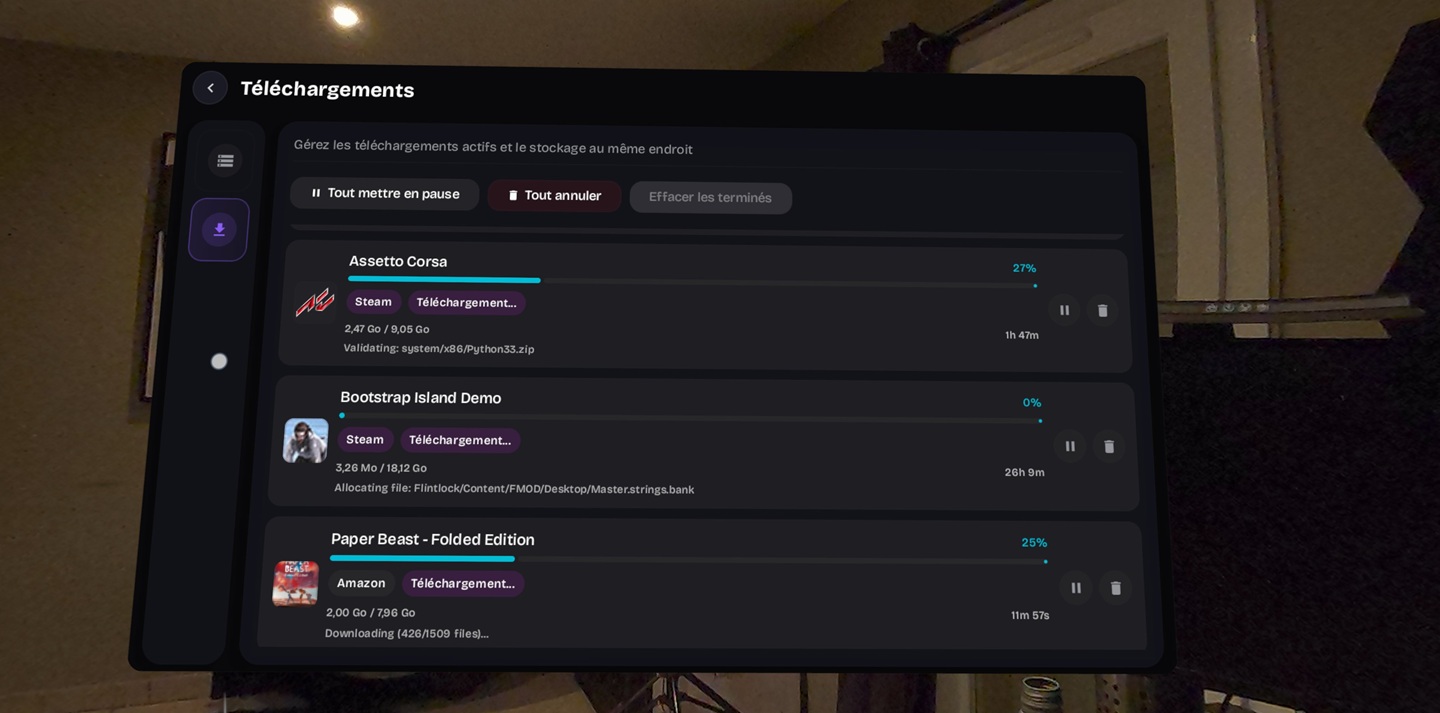Image resolution: width=1440 pixels, height=713 pixels.
Task: Click the Tout annuler button
Action: tap(555, 196)
